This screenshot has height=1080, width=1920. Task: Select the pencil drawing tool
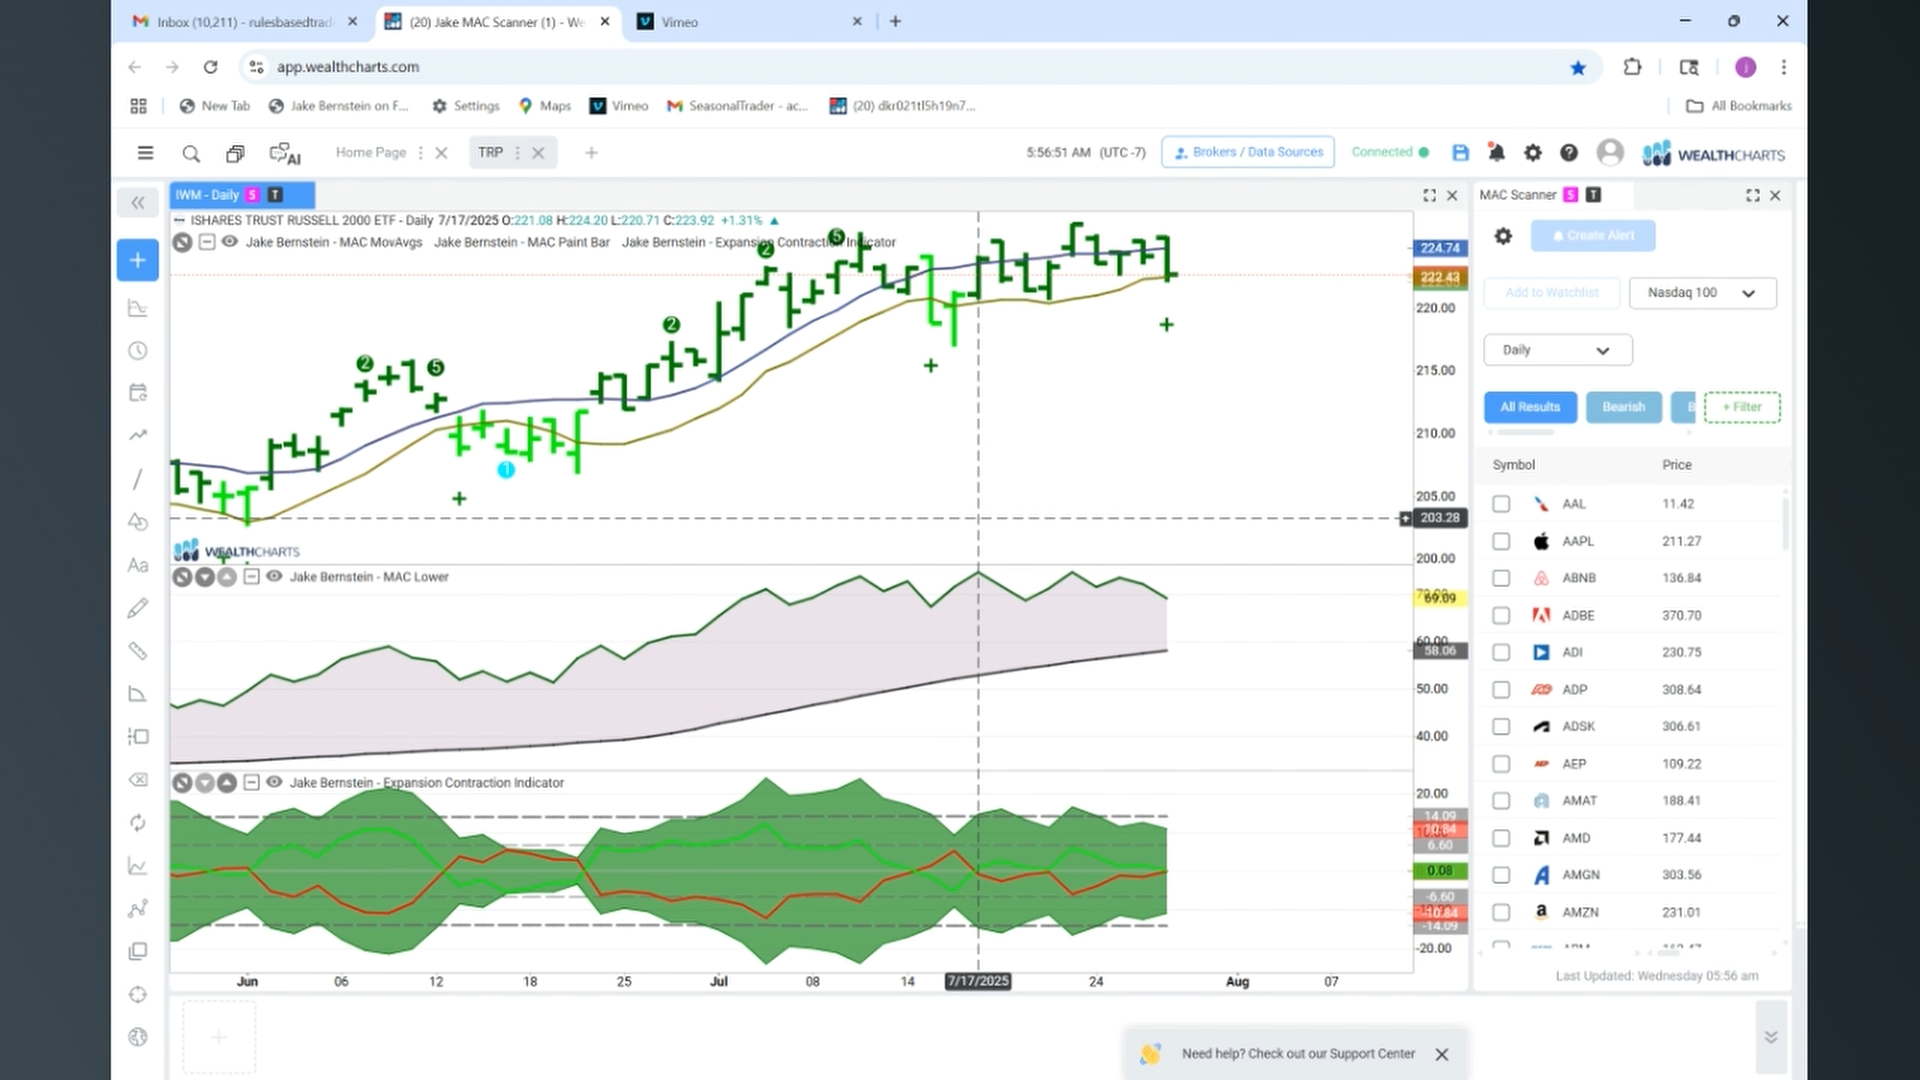point(138,608)
